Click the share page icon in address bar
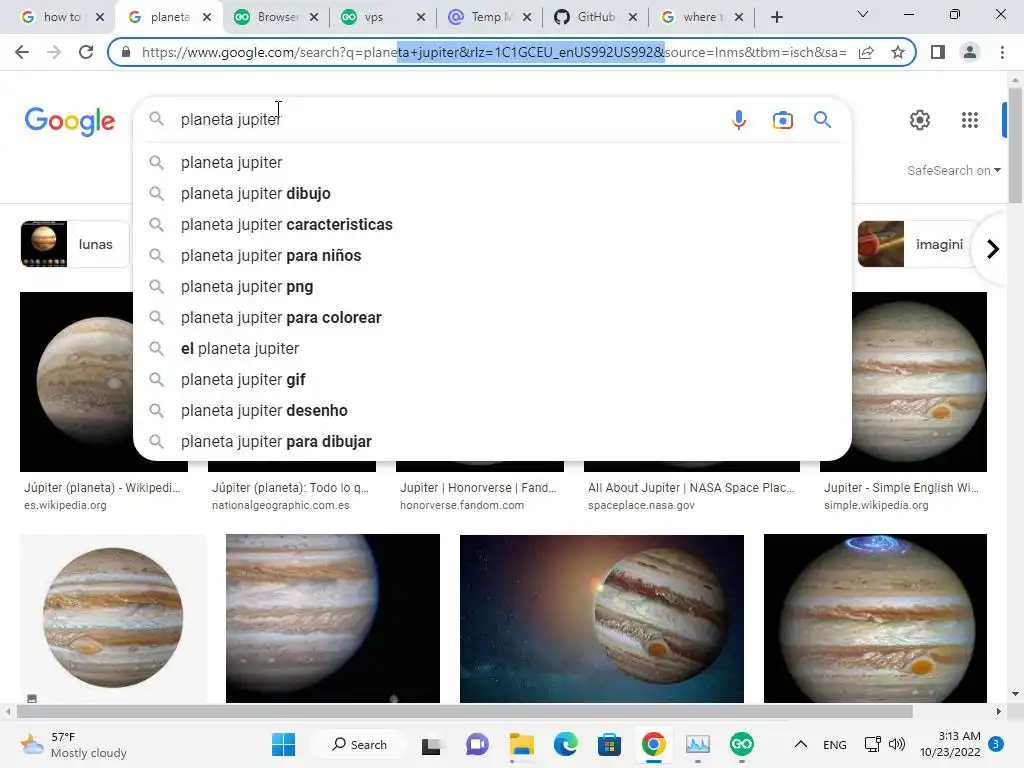Image resolution: width=1024 pixels, height=768 pixels. coord(866,52)
